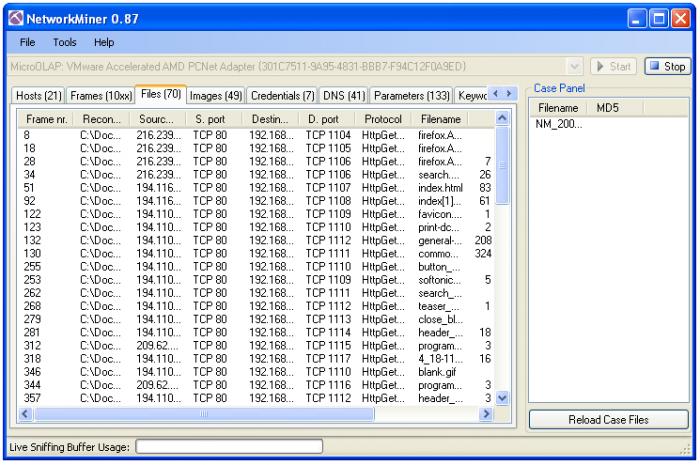Viewport: 700px width, 465px height.
Task: Click the vertical scrollbar down arrow
Action: coord(503,398)
